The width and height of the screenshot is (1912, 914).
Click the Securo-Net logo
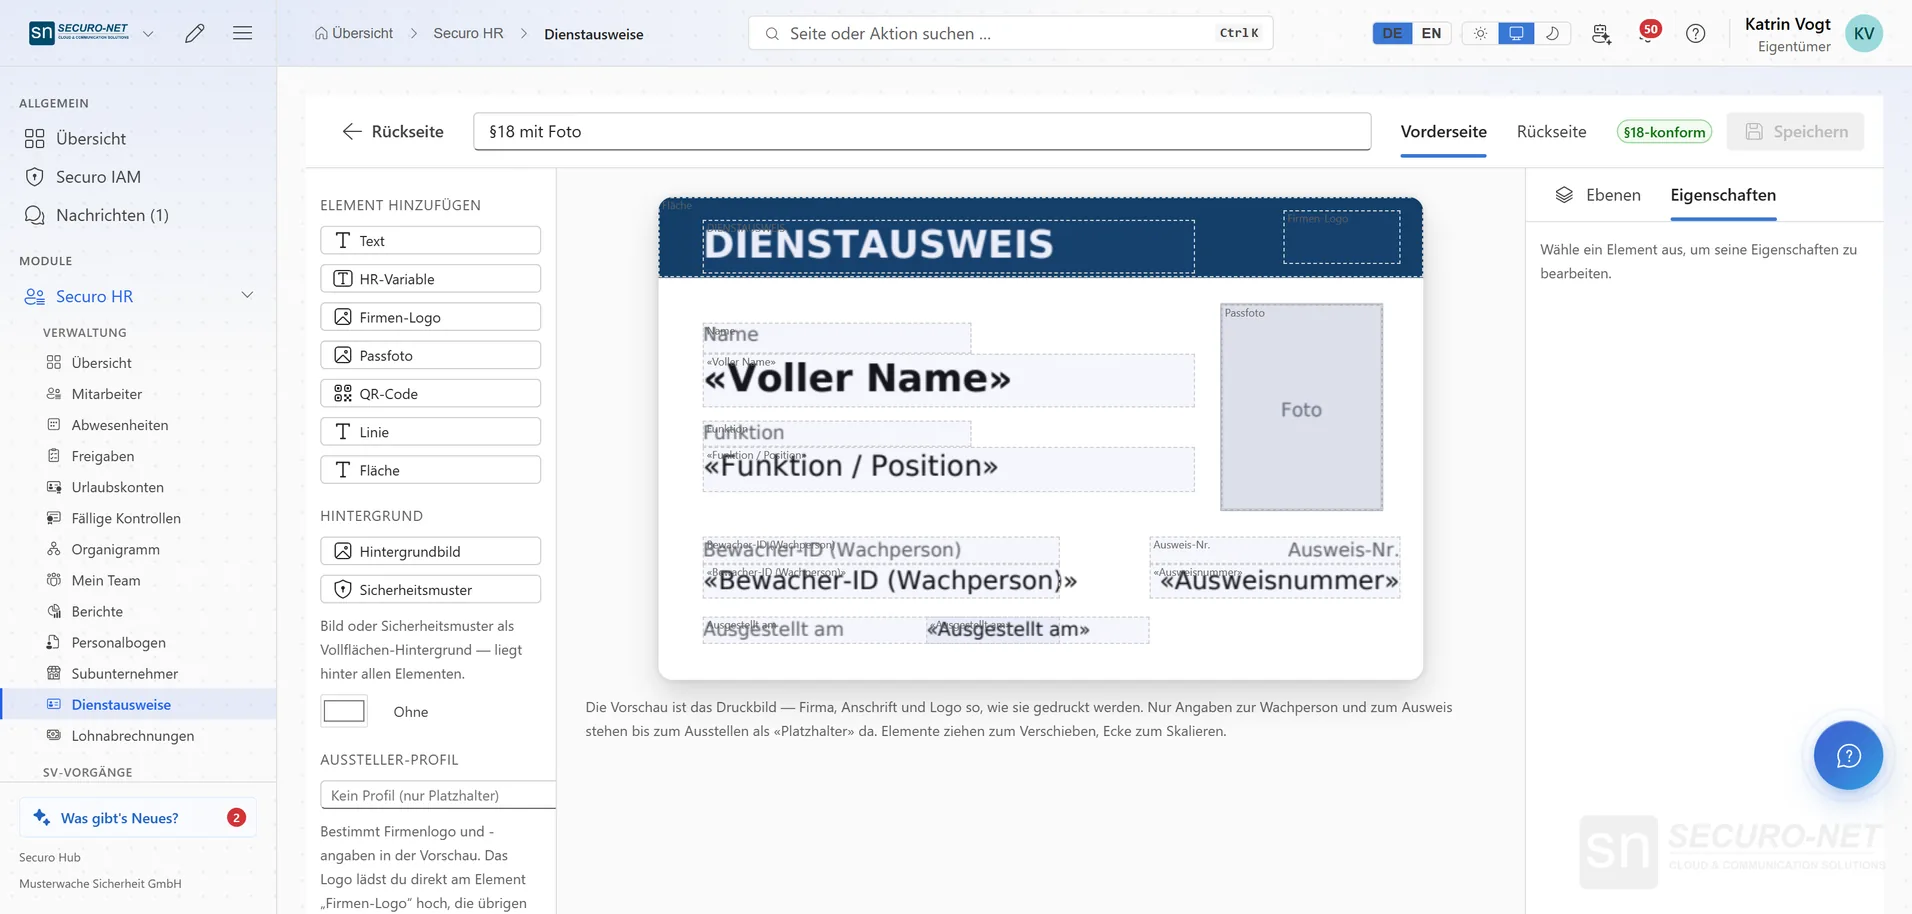[x=79, y=33]
